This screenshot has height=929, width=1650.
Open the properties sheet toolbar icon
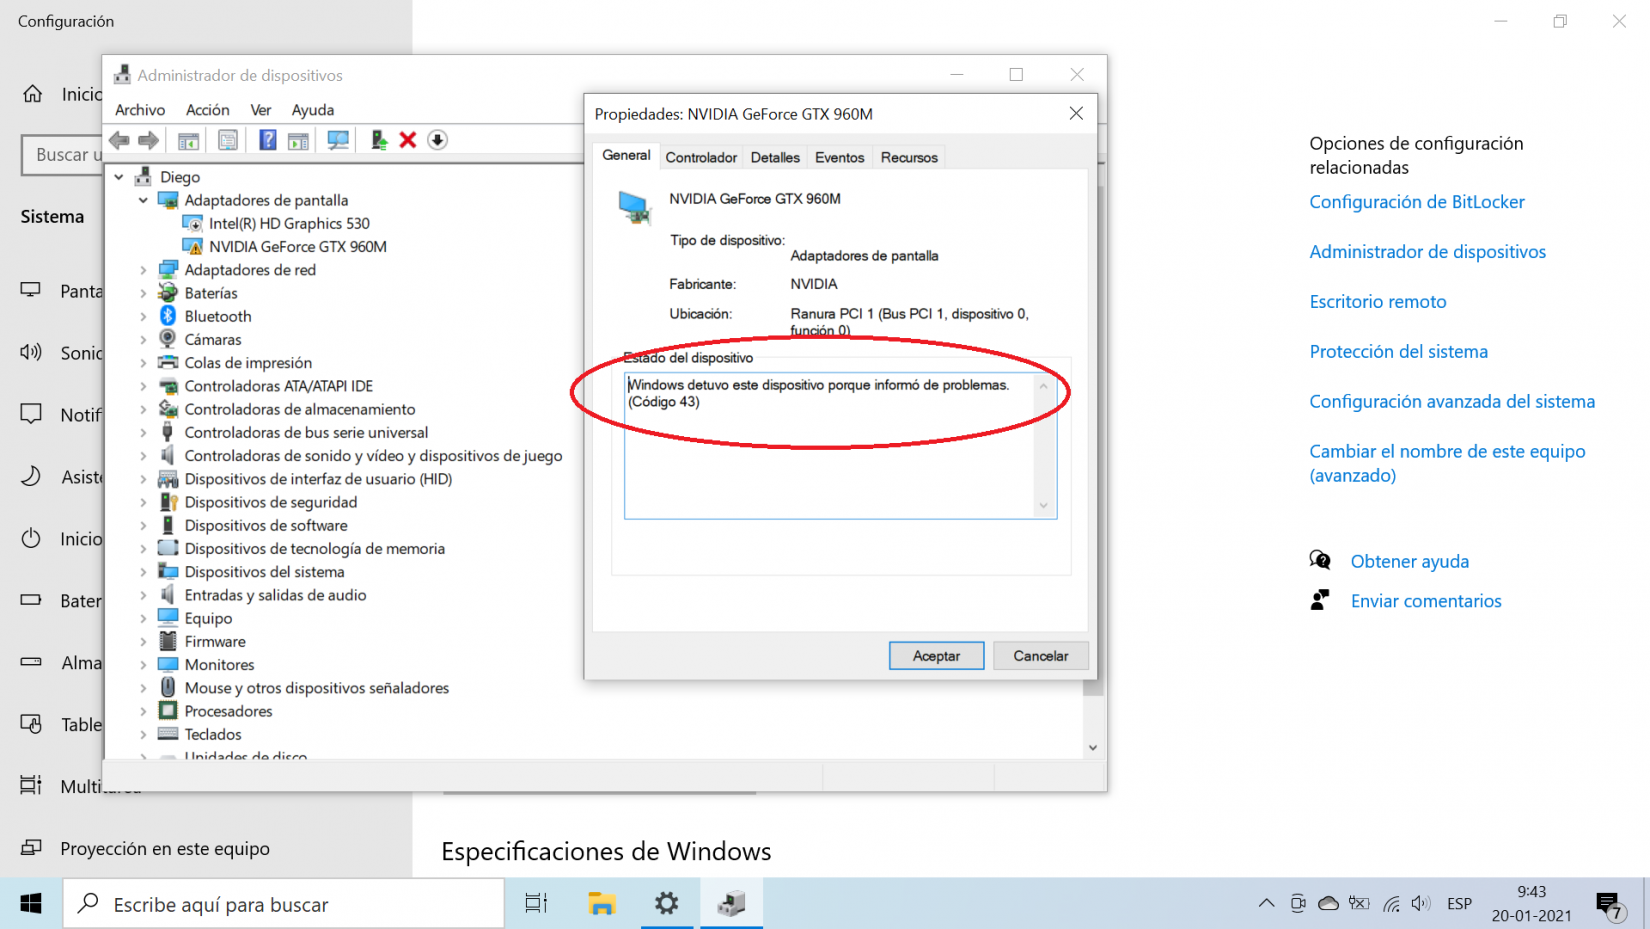pyautogui.click(x=228, y=140)
